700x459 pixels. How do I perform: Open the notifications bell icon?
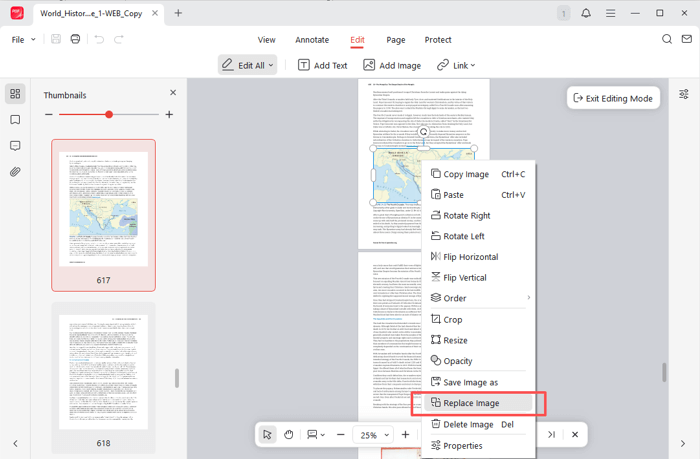pyautogui.click(x=586, y=13)
